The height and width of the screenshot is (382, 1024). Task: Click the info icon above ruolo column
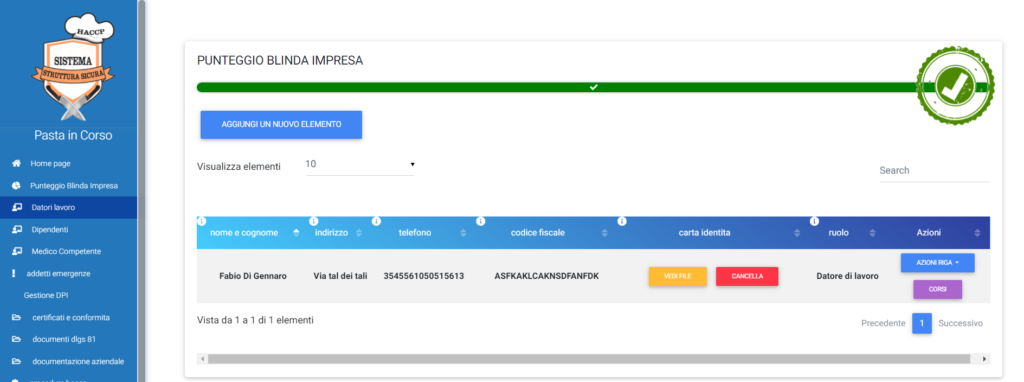[814, 221]
